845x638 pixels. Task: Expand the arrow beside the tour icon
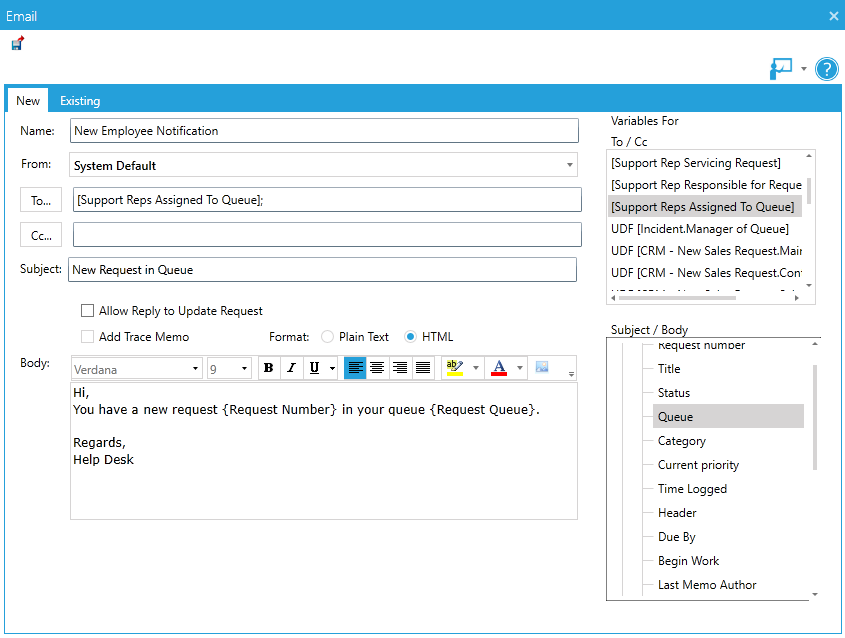point(804,69)
